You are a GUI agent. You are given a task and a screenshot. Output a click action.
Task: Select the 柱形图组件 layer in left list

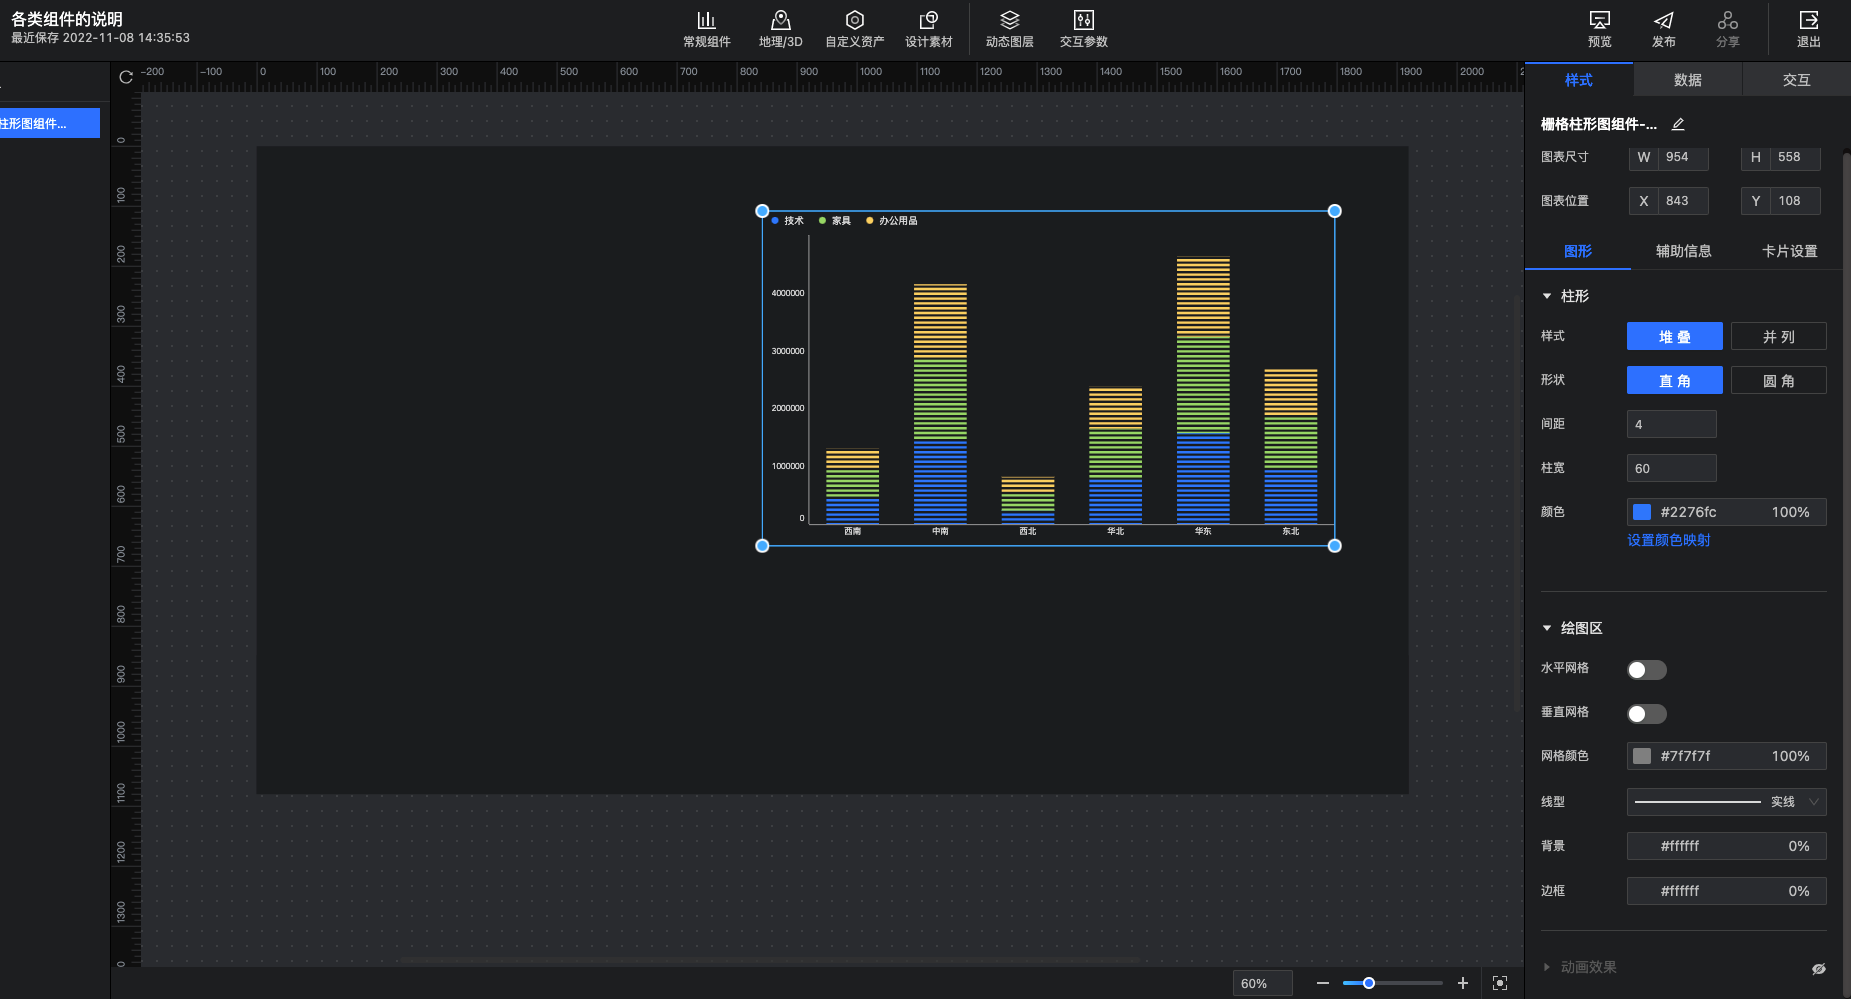pyautogui.click(x=49, y=123)
